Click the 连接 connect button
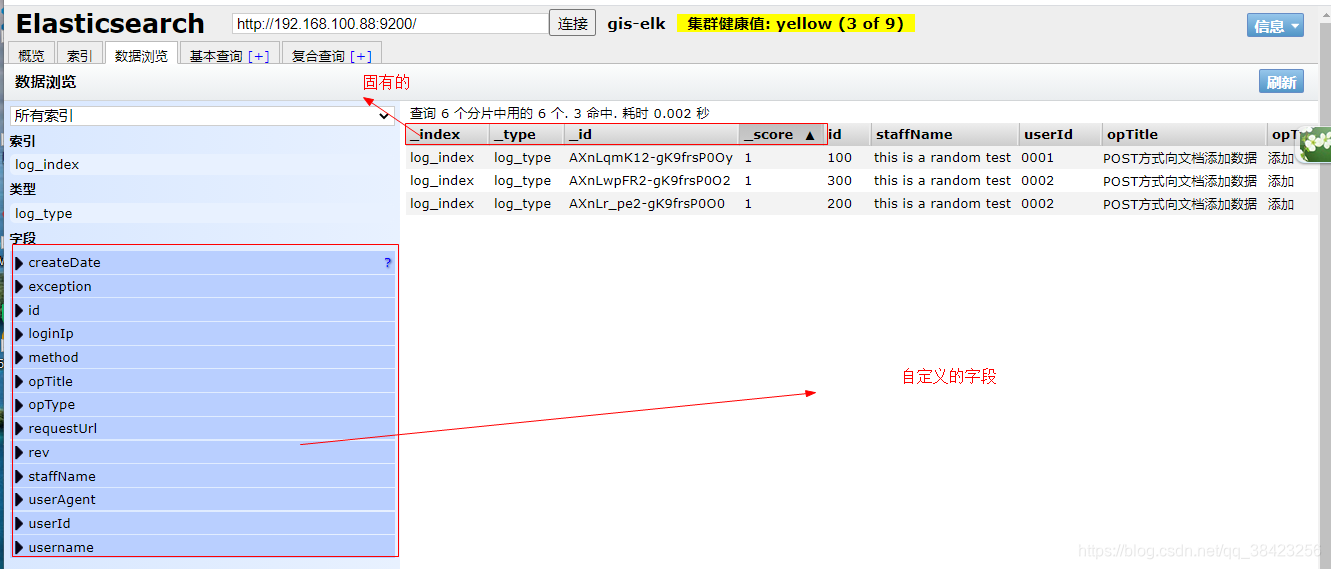1331x569 pixels. tap(573, 24)
